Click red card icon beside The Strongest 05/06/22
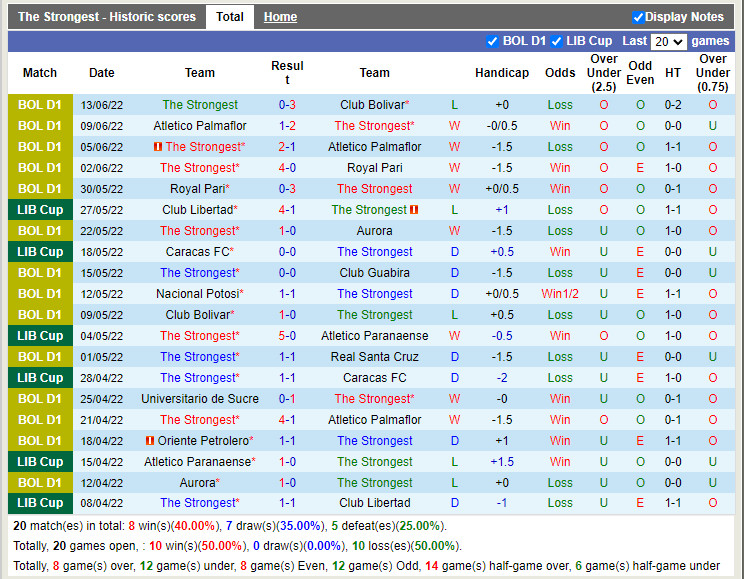The width and height of the screenshot is (744, 579). [158, 147]
